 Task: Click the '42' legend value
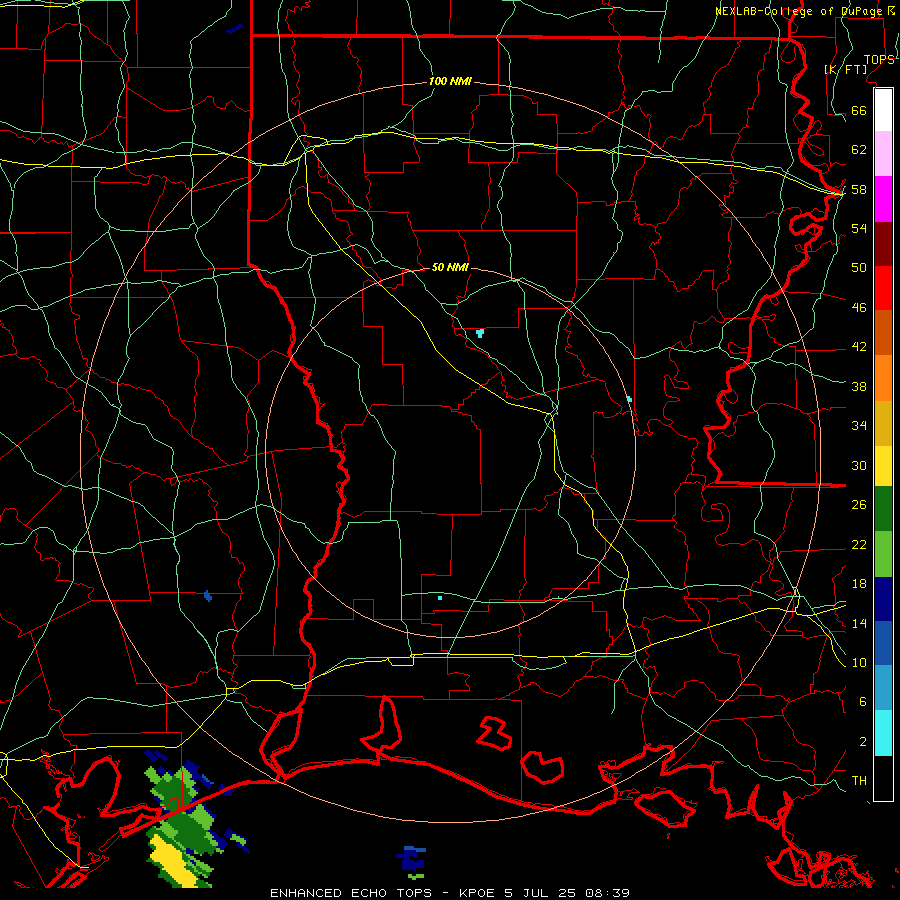(x=859, y=347)
